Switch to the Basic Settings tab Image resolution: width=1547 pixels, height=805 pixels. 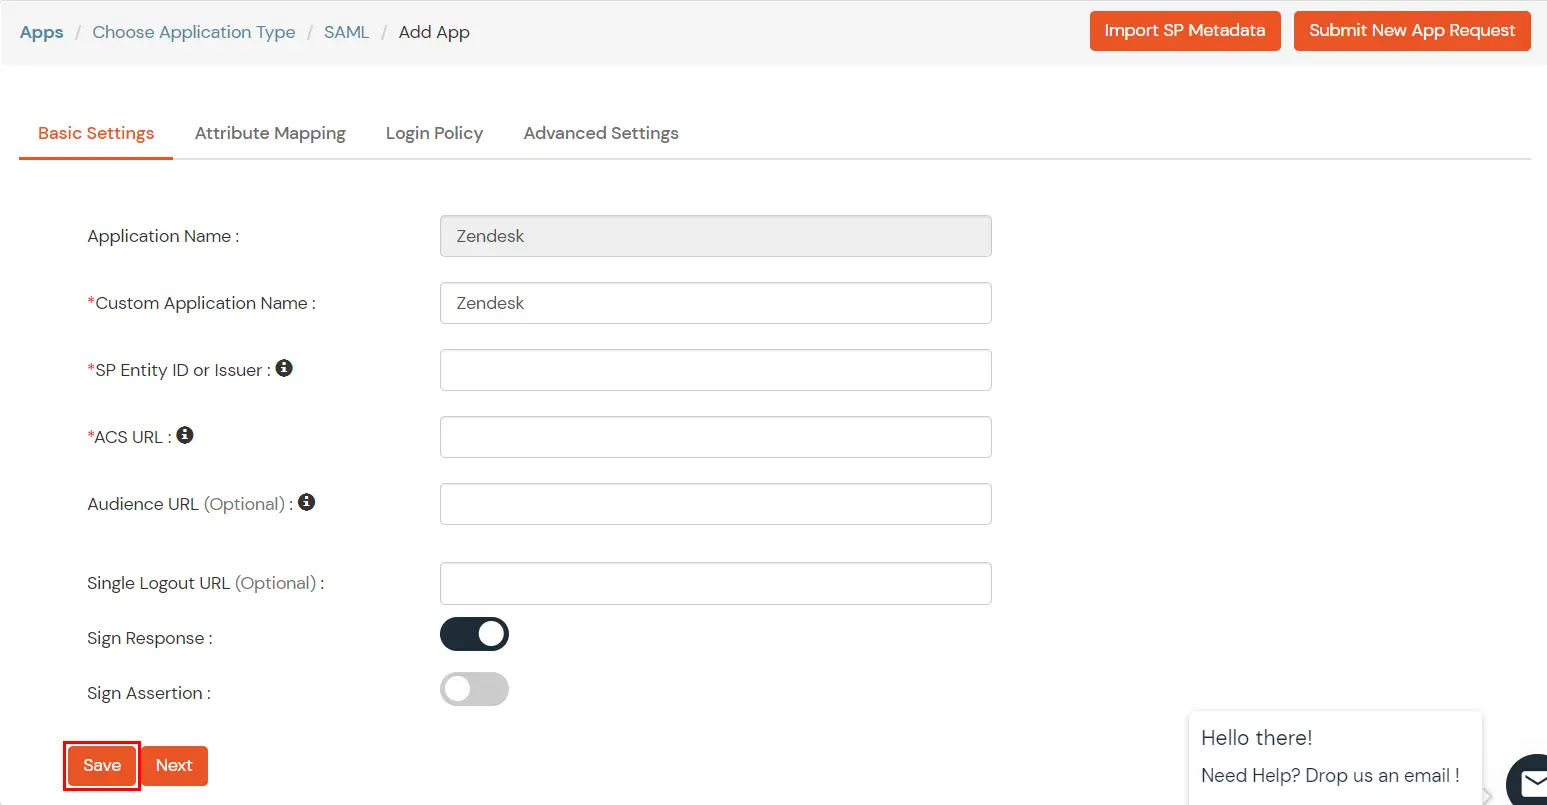tap(96, 133)
